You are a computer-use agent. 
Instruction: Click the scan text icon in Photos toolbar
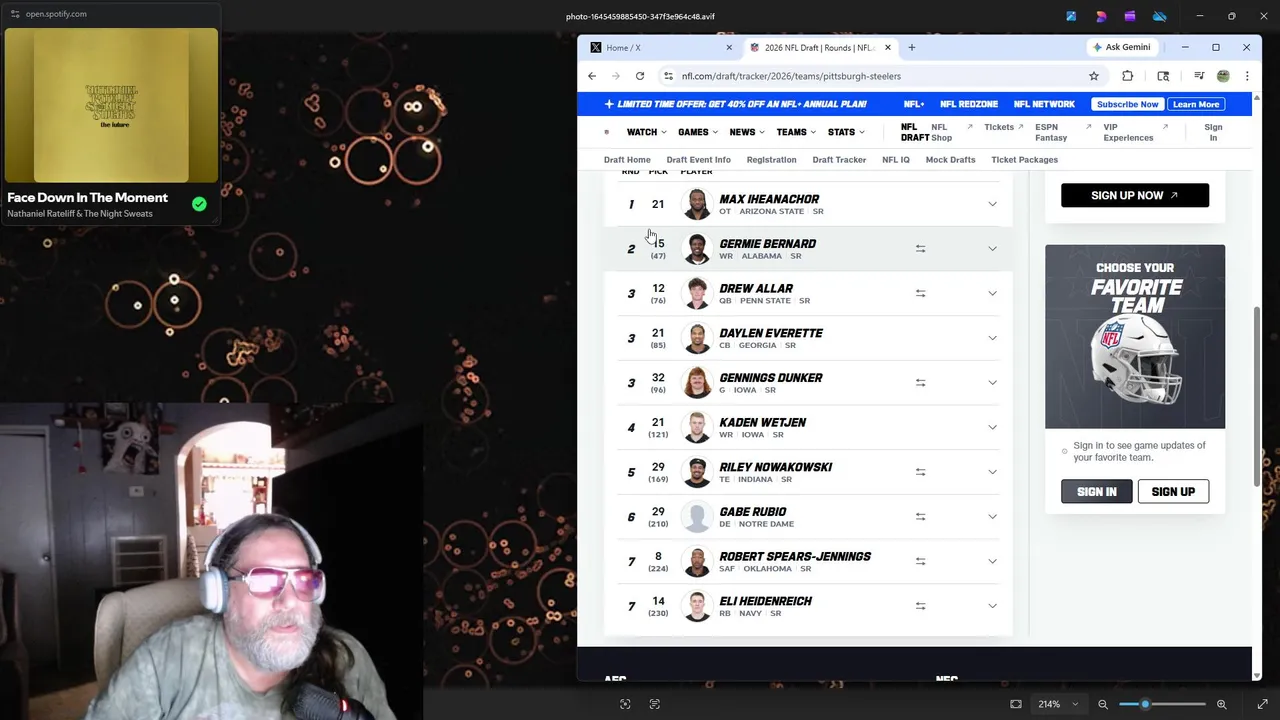(x=655, y=704)
